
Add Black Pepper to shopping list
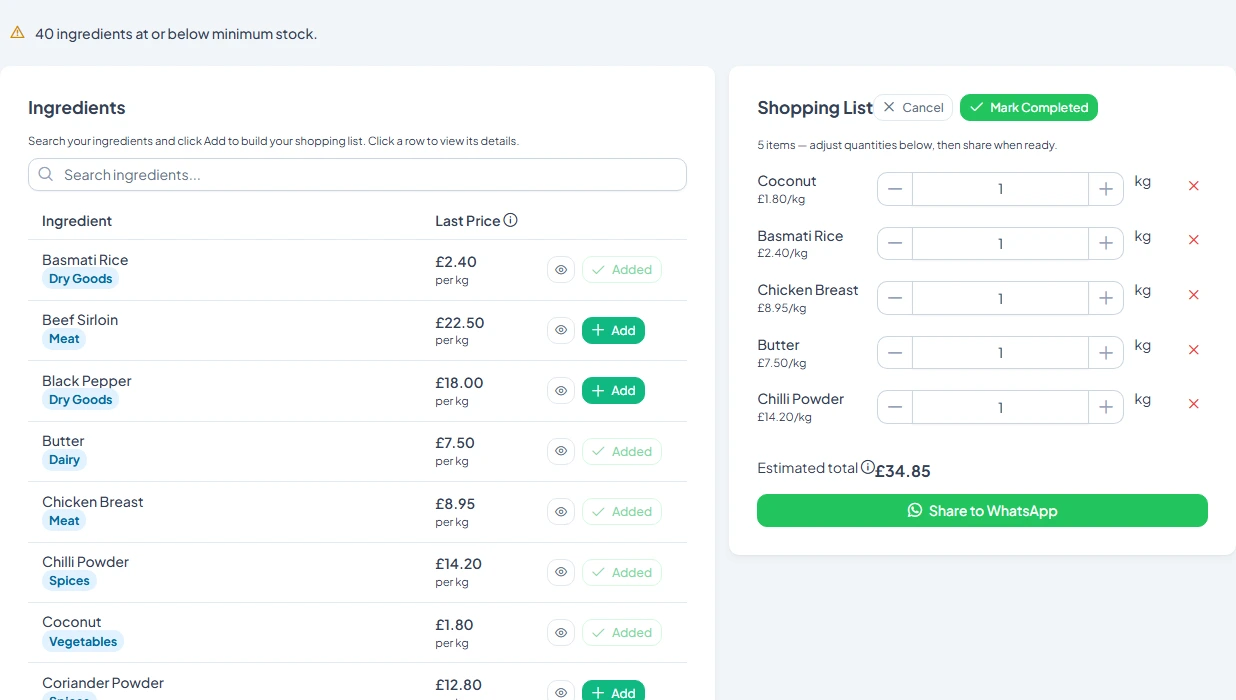pyautogui.click(x=613, y=391)
